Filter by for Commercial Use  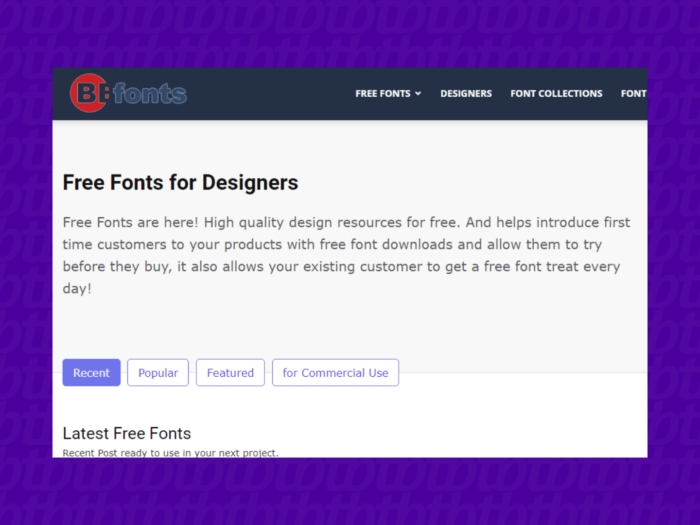[x=335, y=373]
